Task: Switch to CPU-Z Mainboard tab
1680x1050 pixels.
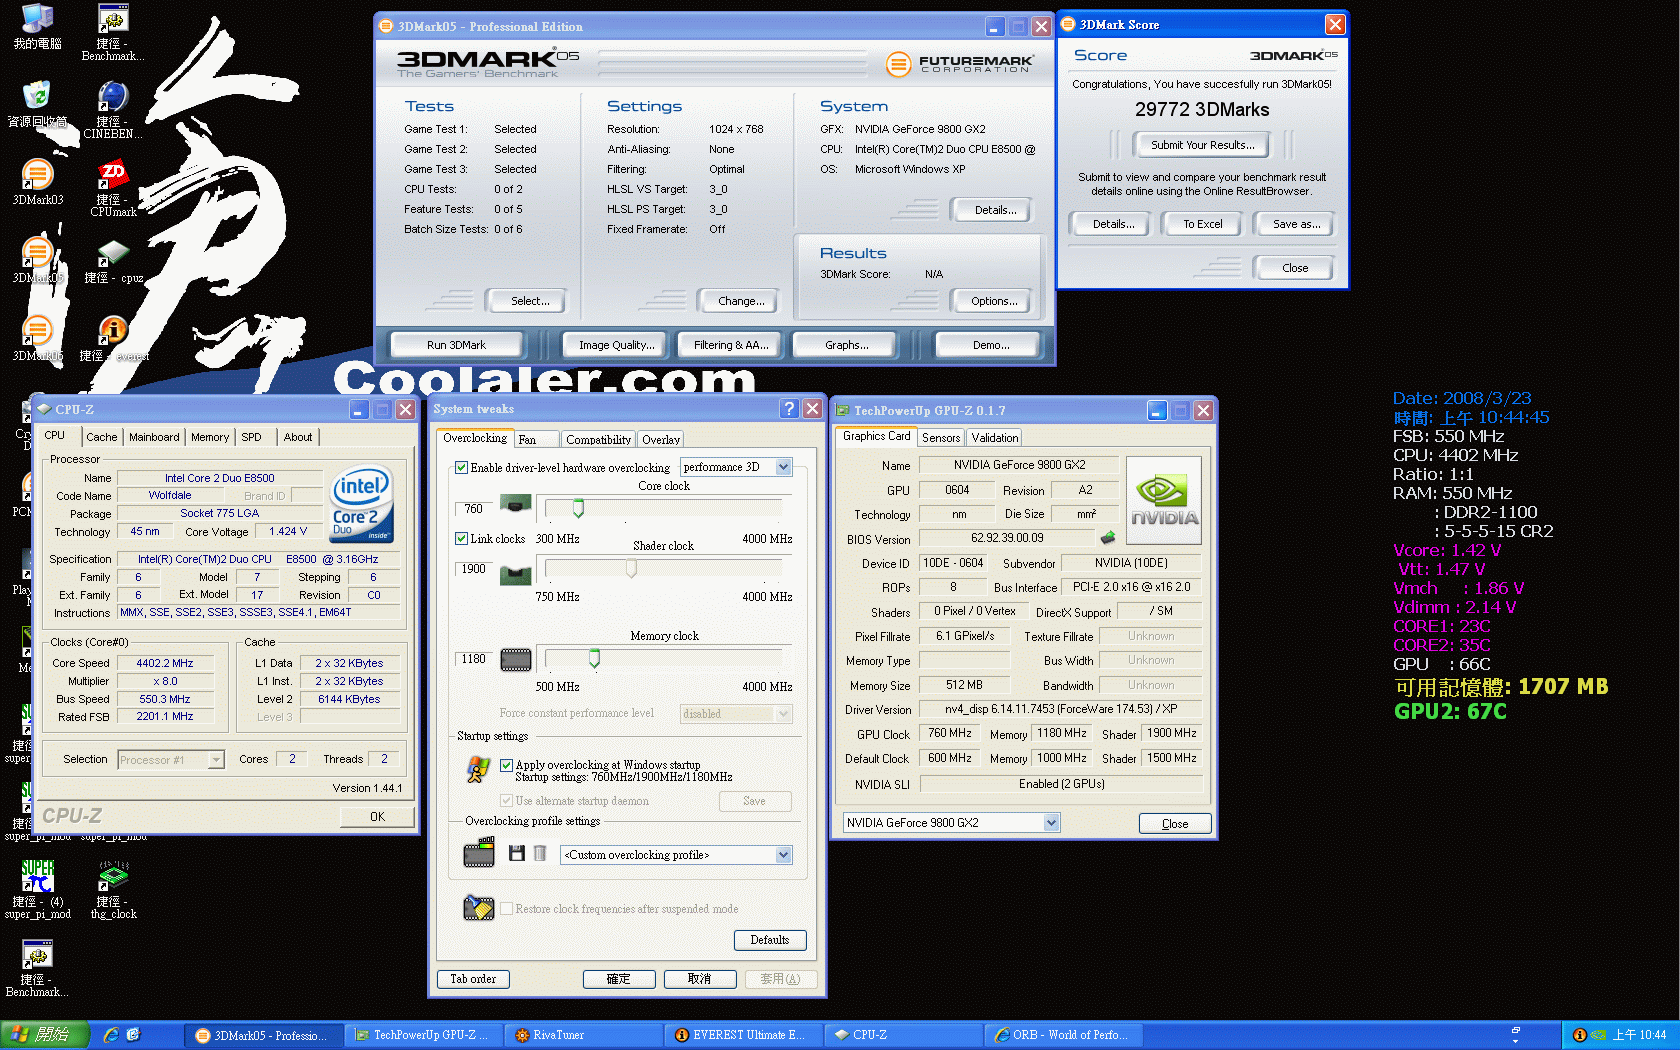Action: point(154,437)
